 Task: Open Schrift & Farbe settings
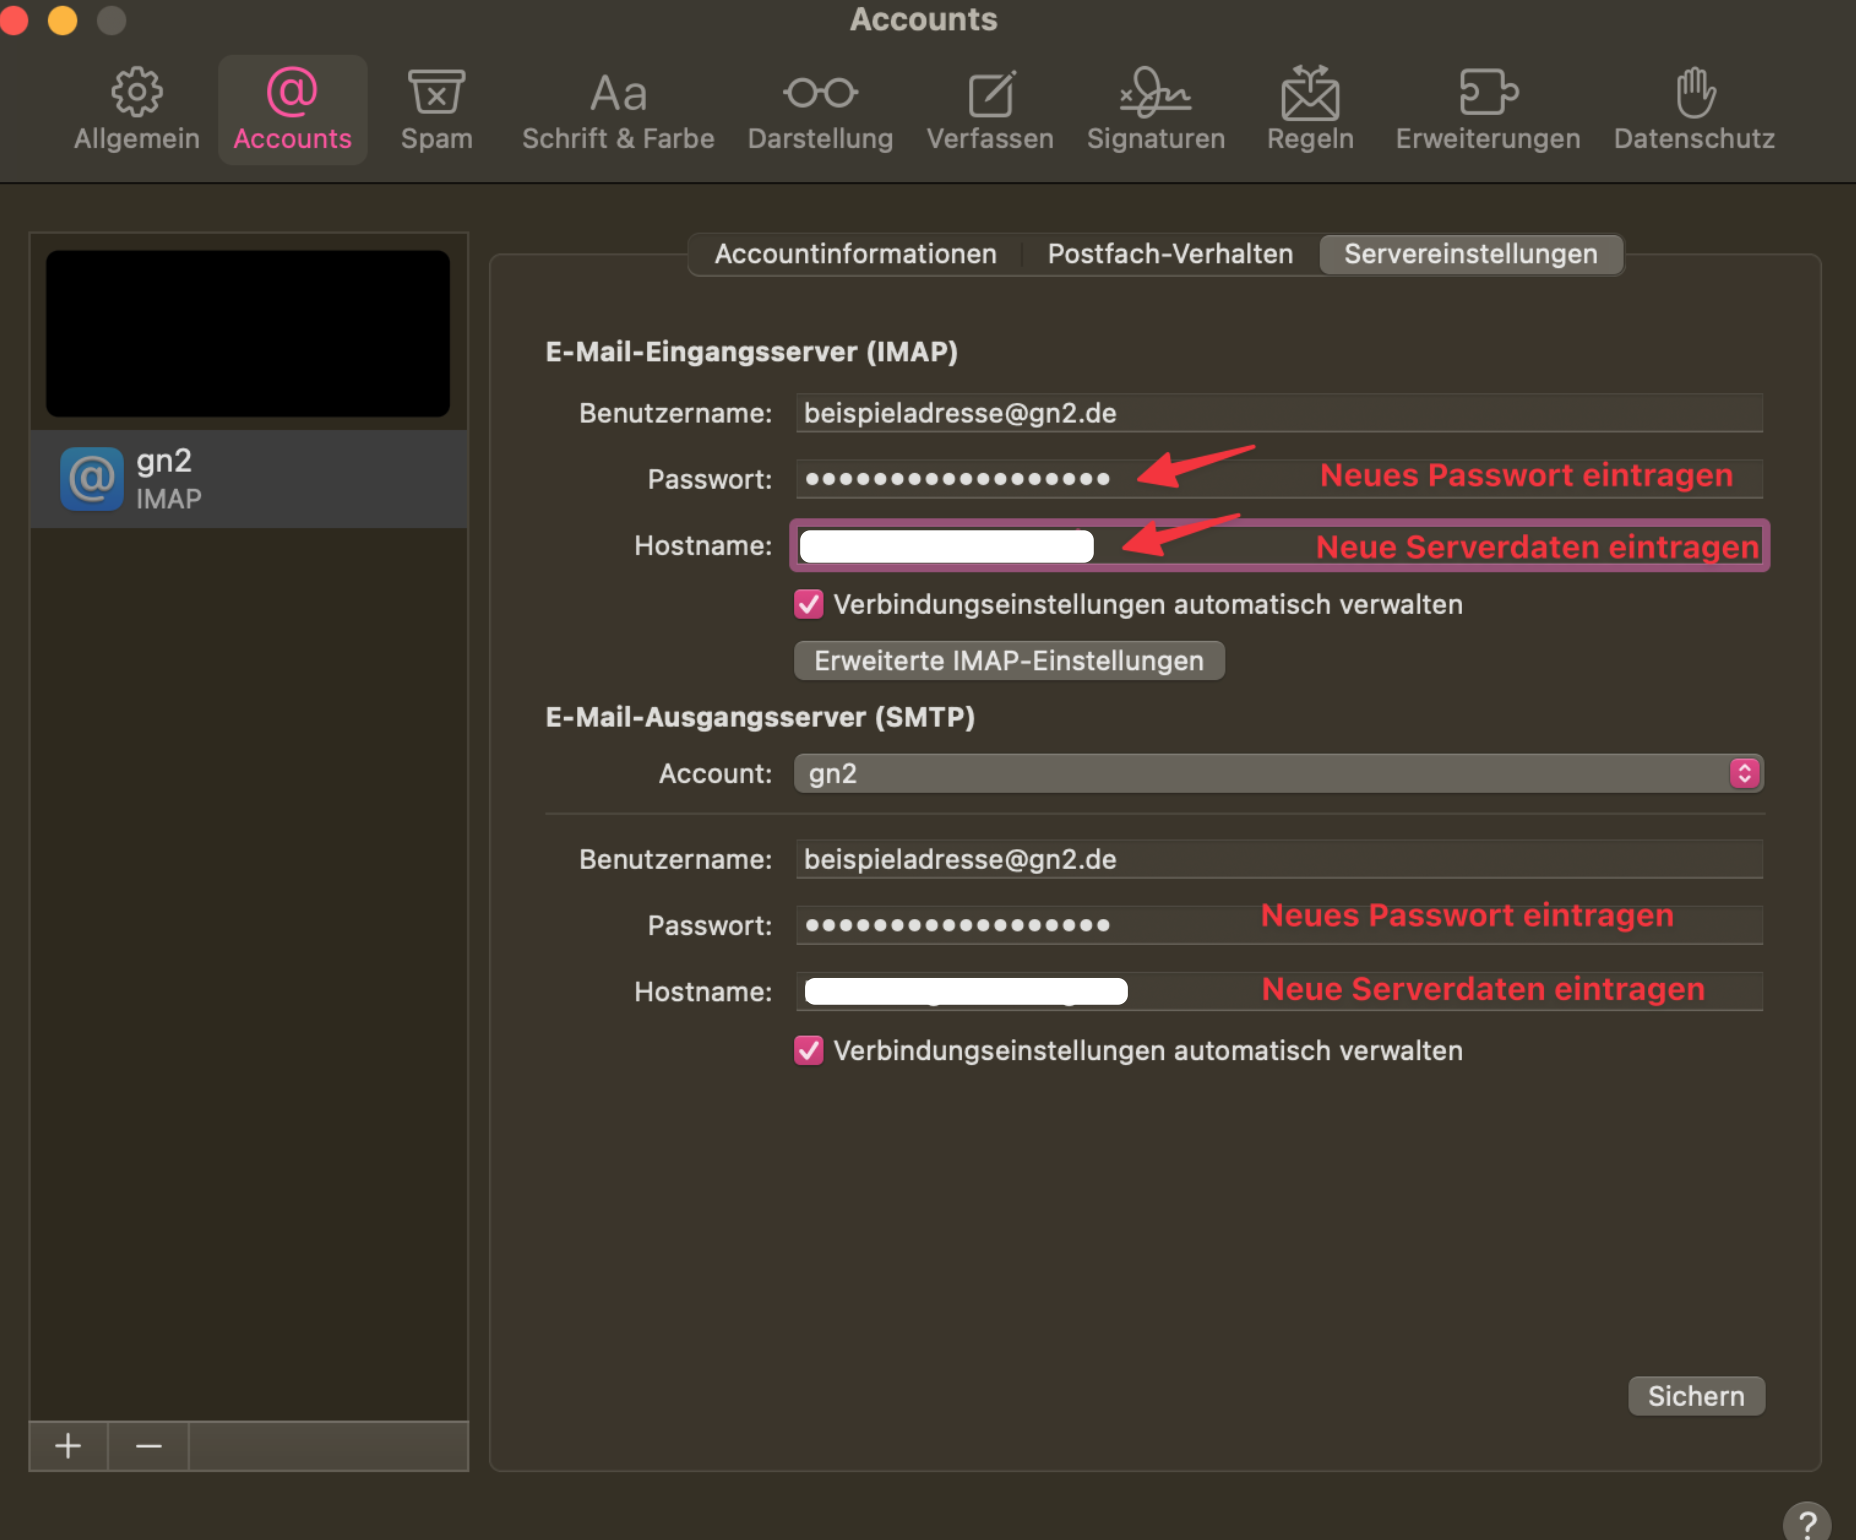point(618,110)
